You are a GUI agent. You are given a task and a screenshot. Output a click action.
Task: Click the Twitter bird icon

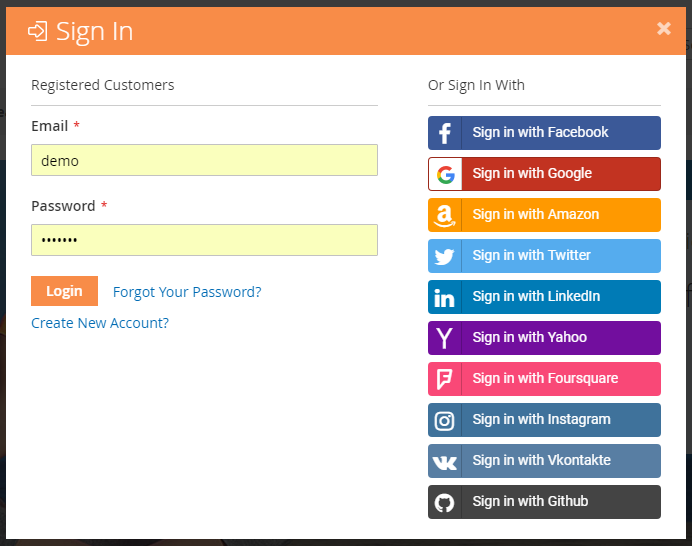tap(445, 256)
